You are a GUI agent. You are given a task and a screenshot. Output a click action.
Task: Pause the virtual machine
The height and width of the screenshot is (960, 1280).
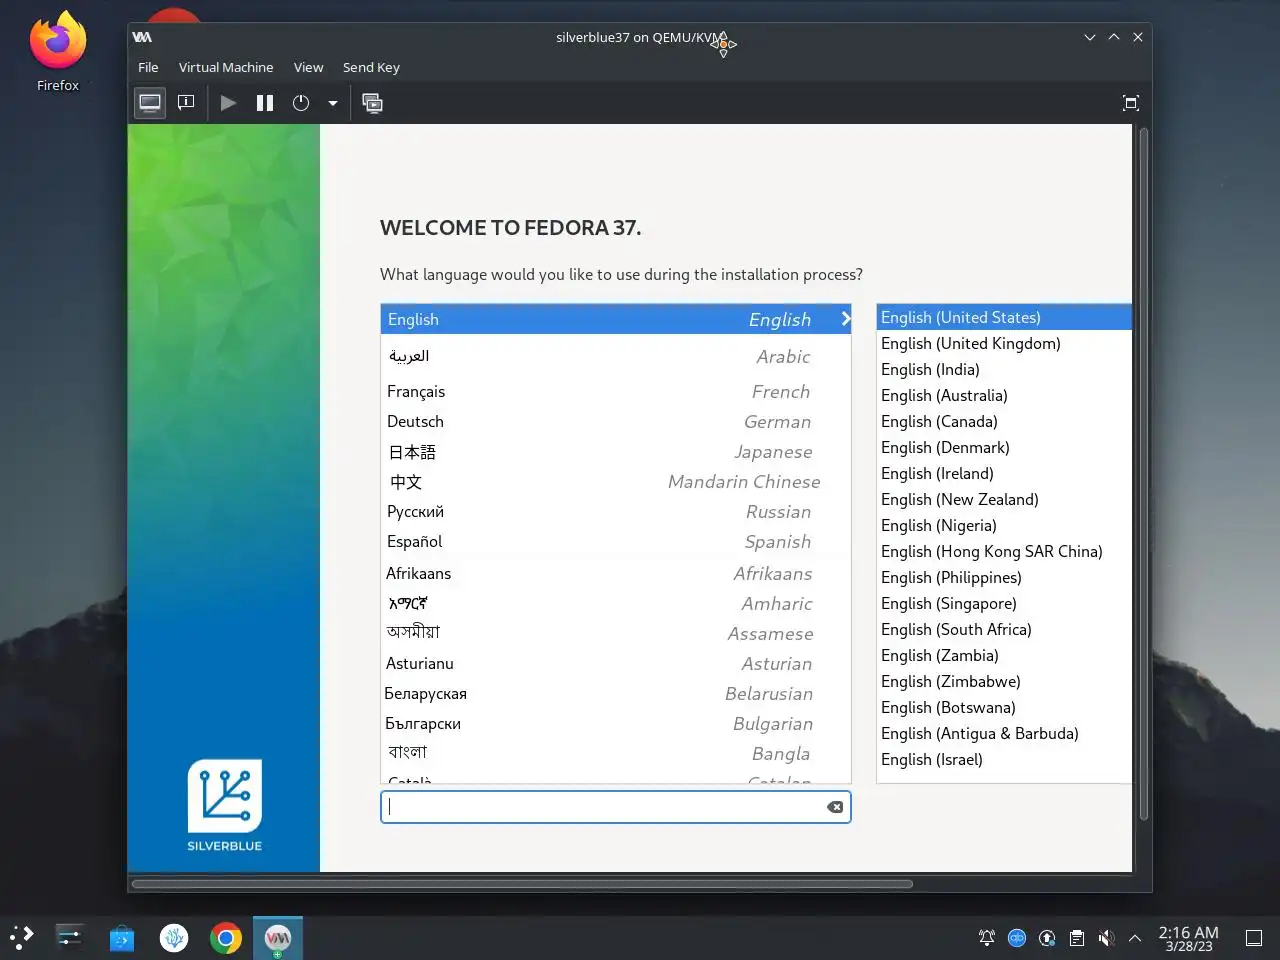click(x=265, y=103)
